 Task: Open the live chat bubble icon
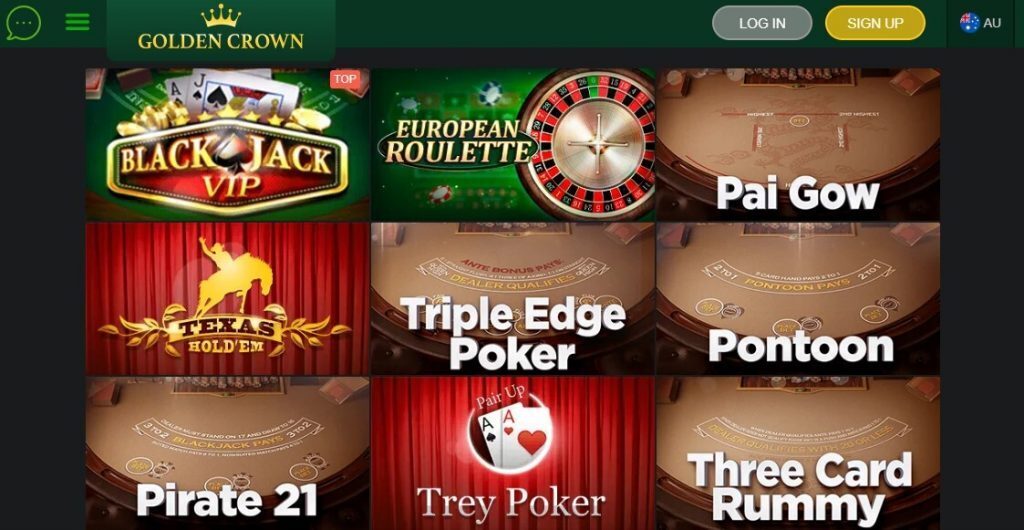pos(24,23)
